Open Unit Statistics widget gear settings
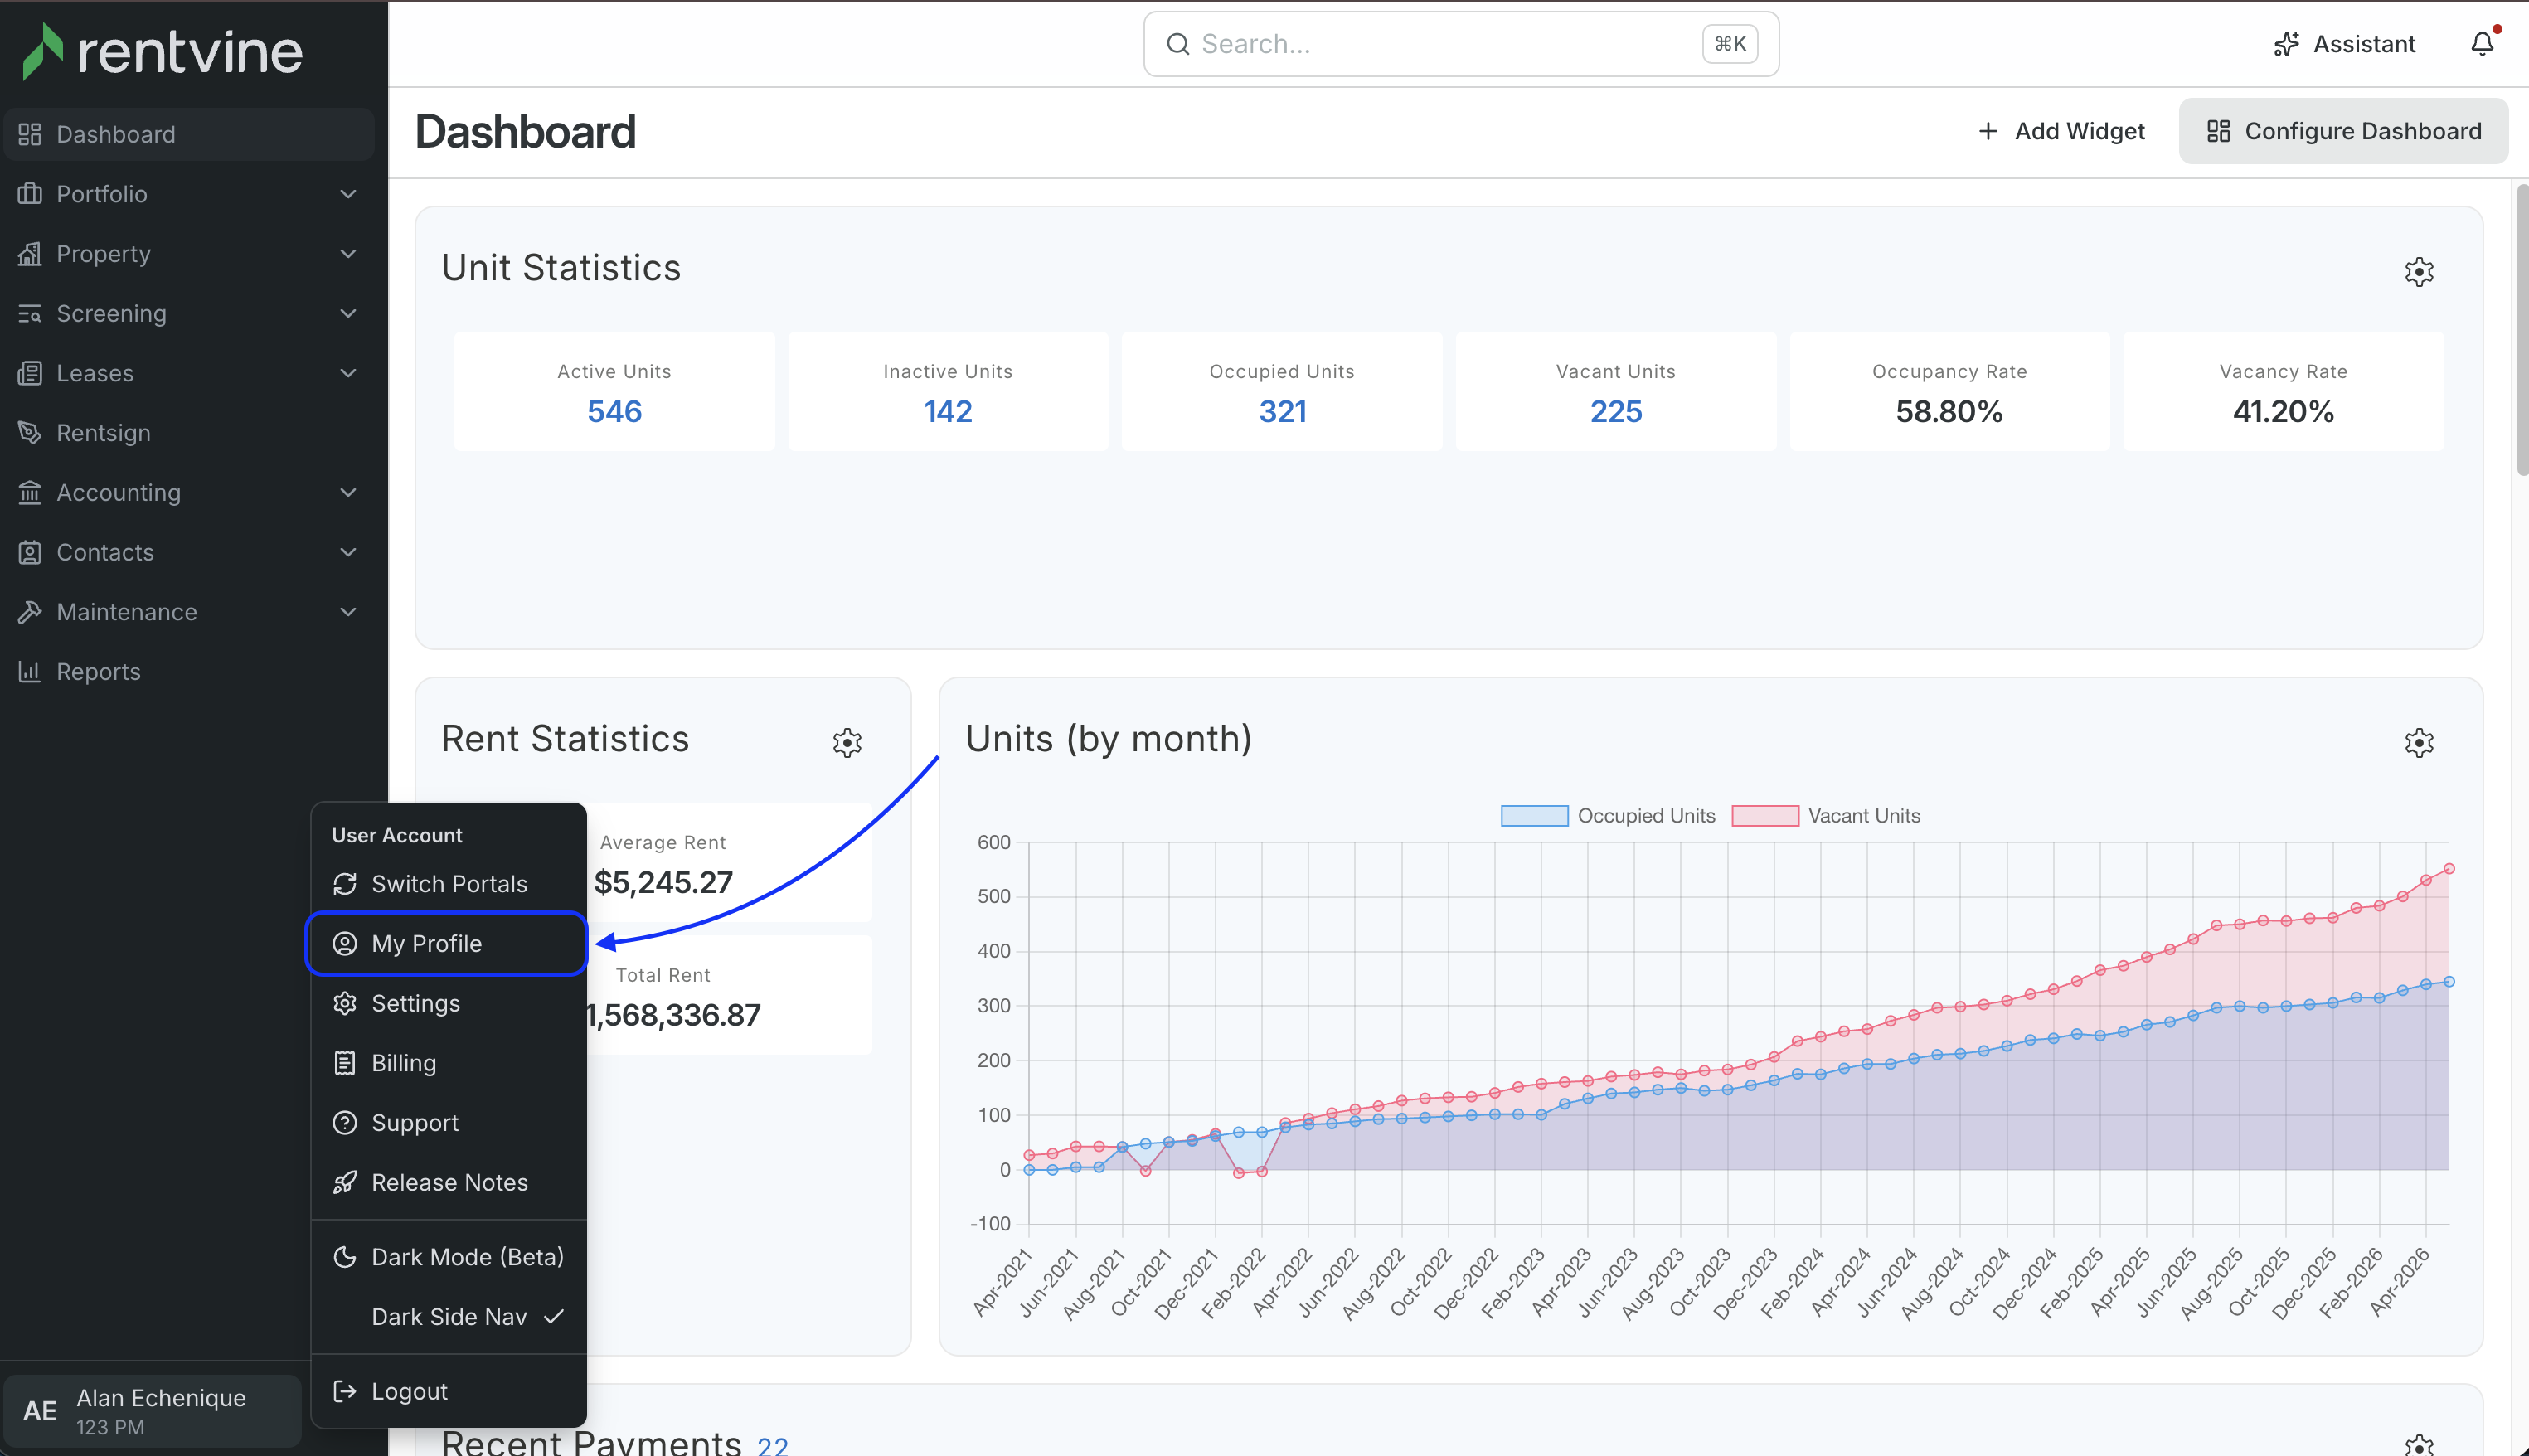The image size is (2529, 1456). point(2418,271)
